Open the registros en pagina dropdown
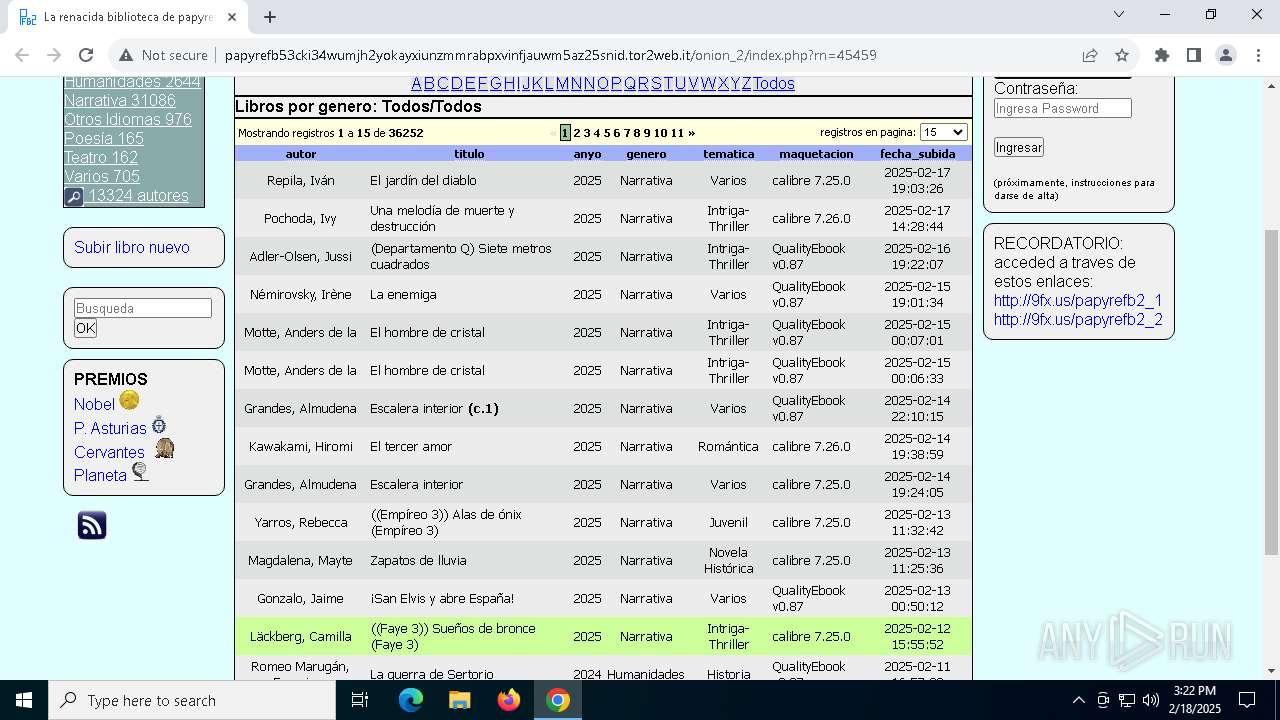Screen dimensions: 1280x720 943,132
